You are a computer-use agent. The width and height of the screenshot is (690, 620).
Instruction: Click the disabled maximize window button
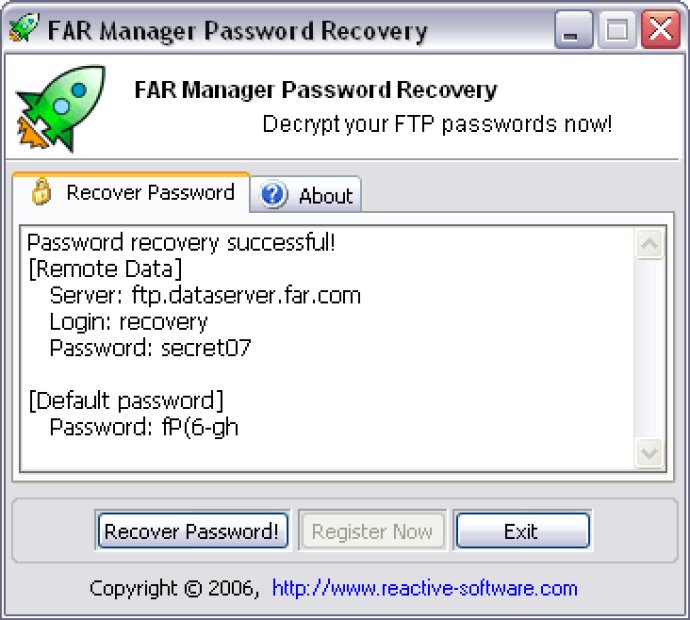pos(616,30)
